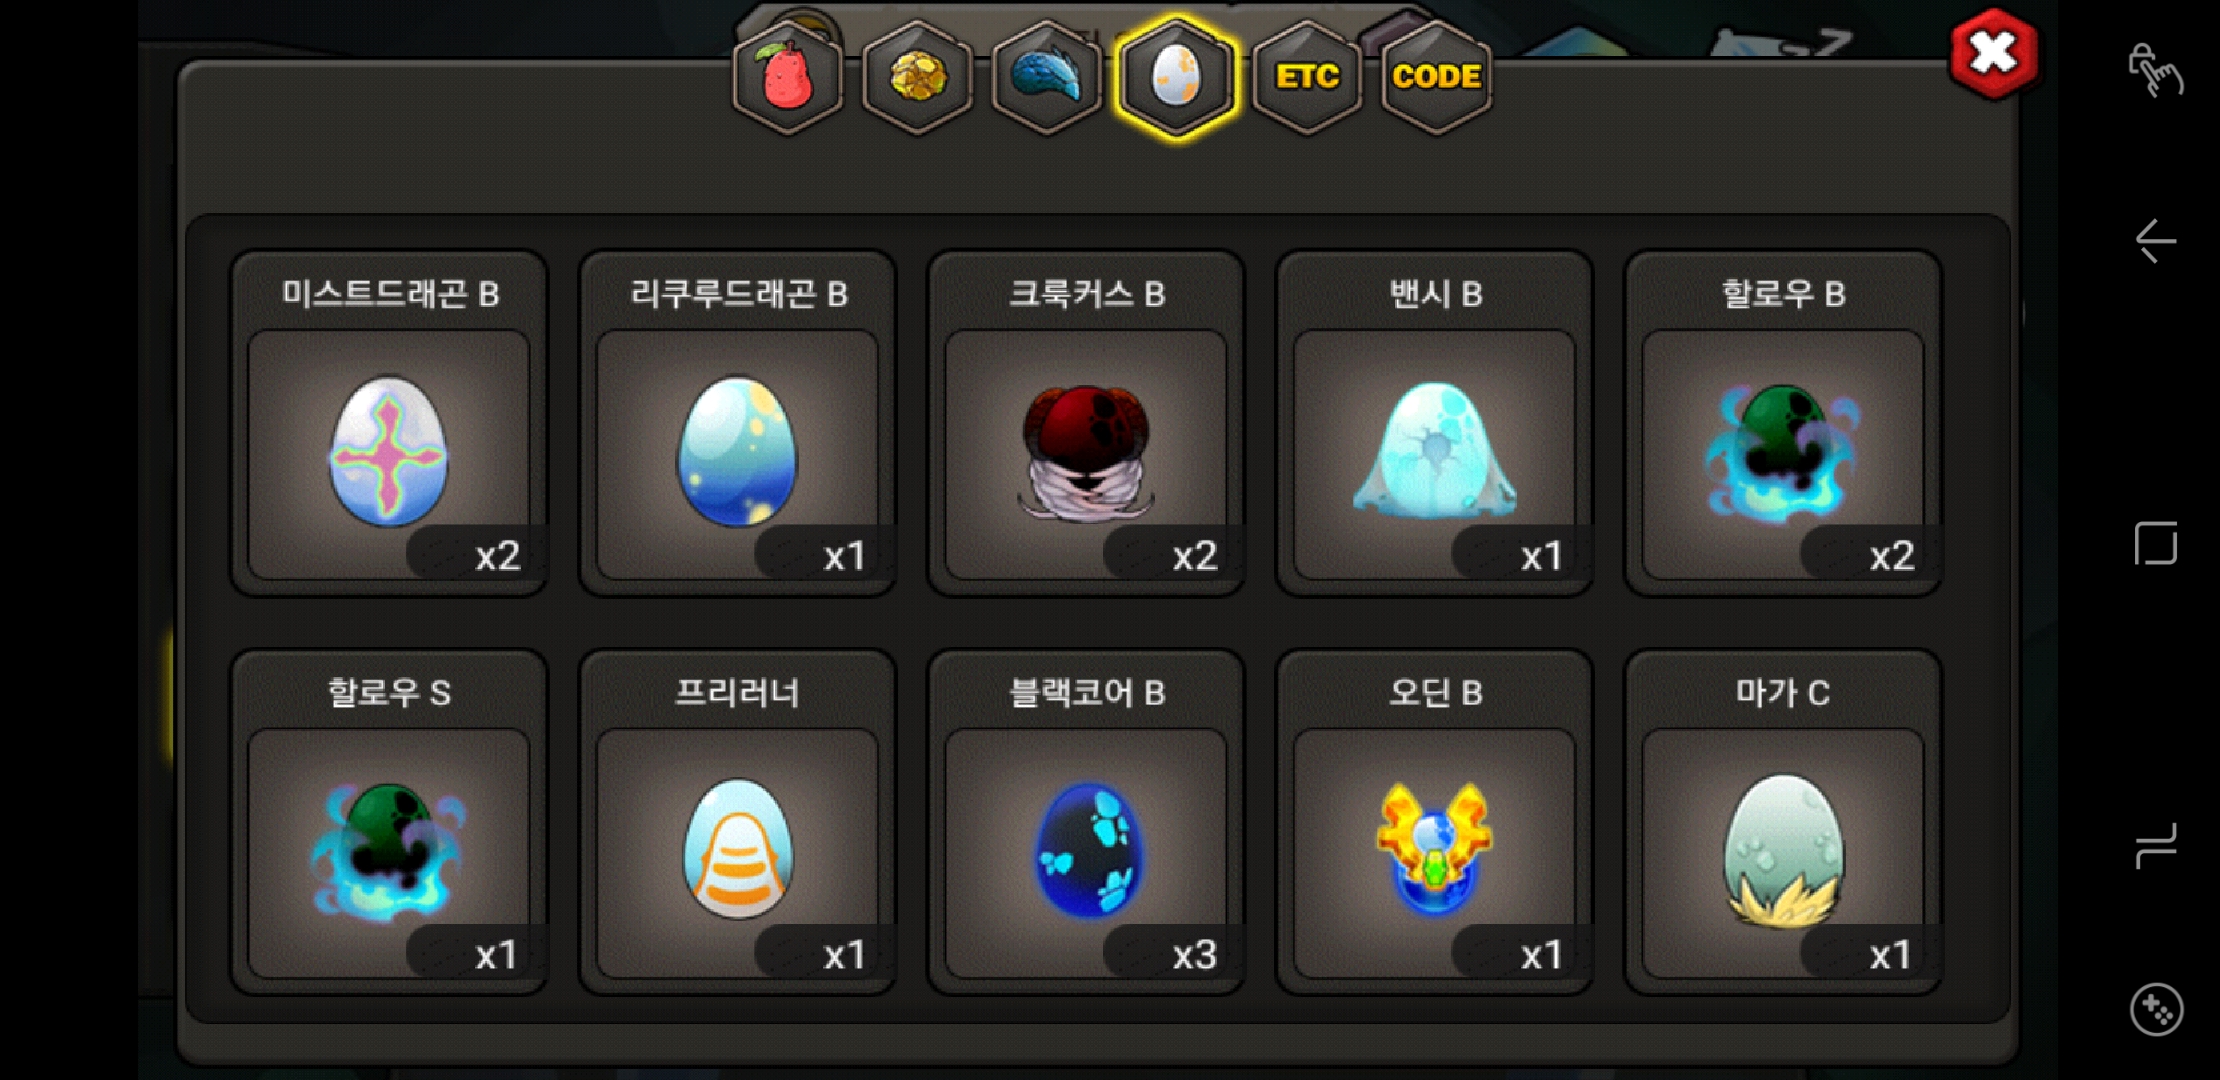Select the 할로우 B flaming egg
The width and height of the screenshot is (2220, 1080).
[1783, 424]
